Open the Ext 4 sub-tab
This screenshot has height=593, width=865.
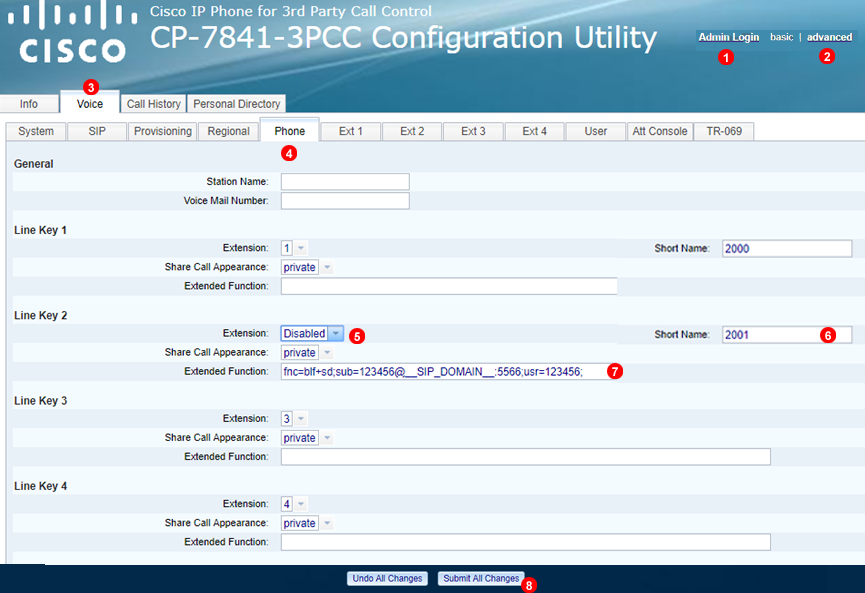(x=535, y=131)
